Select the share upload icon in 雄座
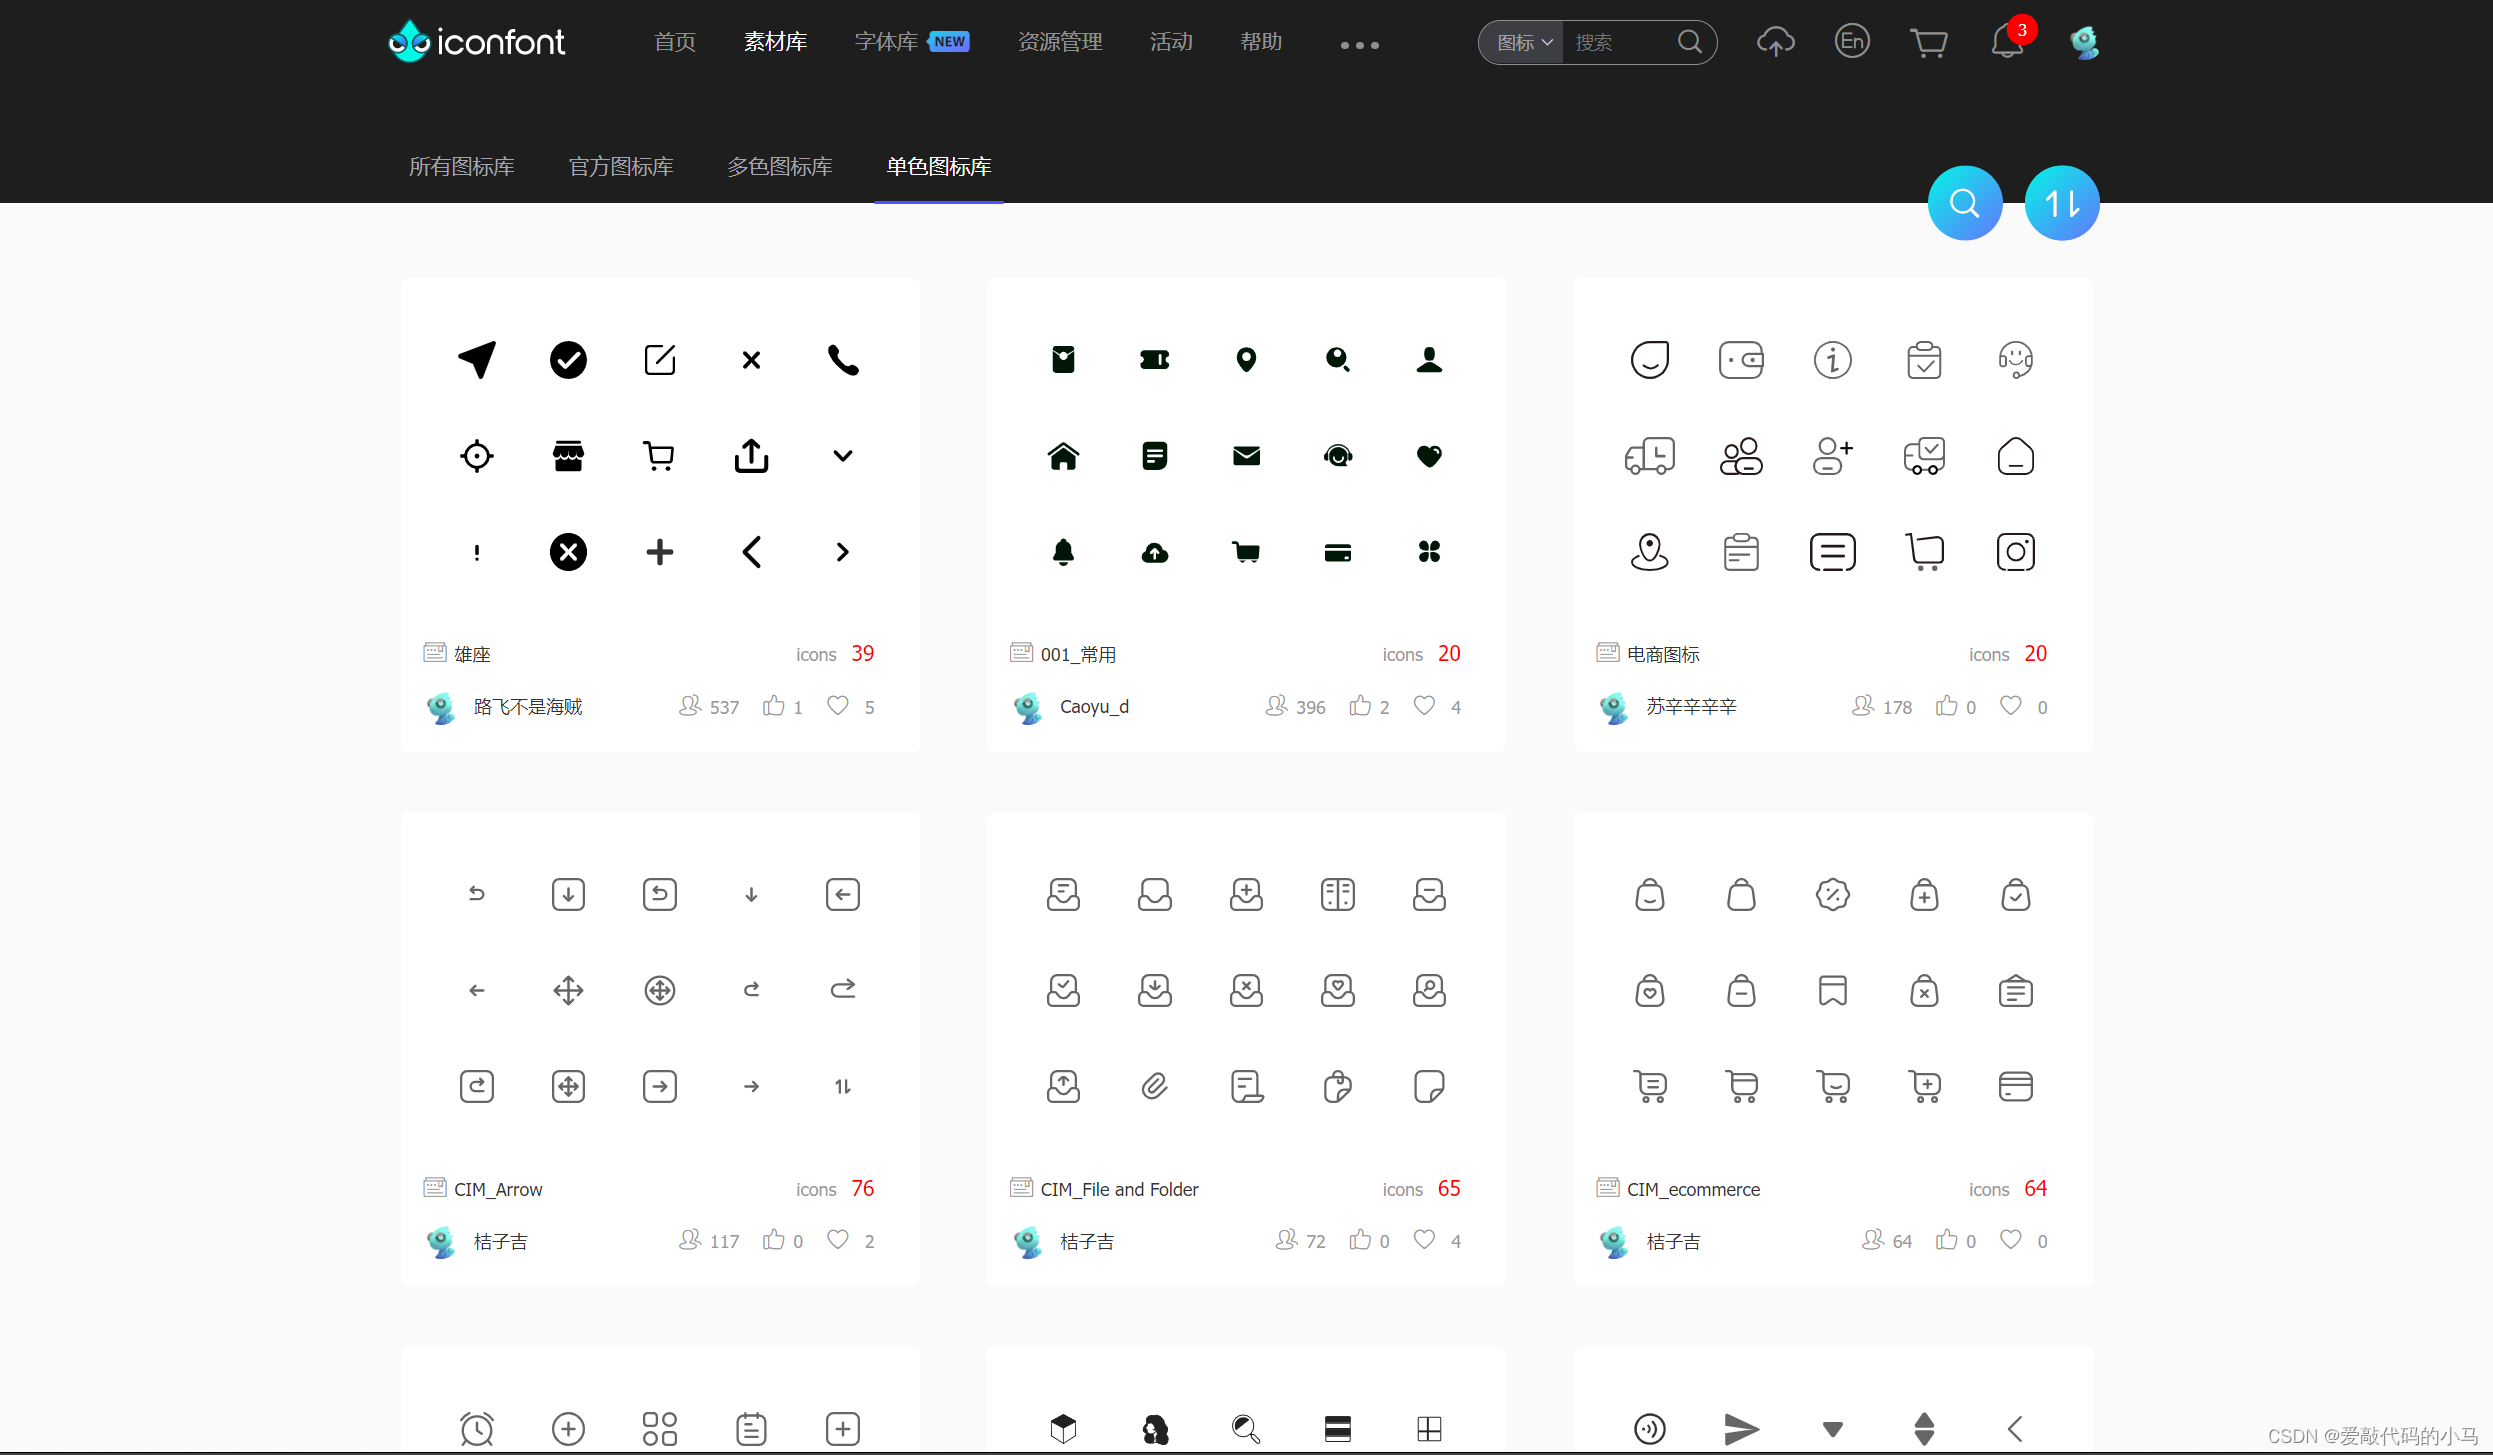The width and height of the screenshot is (2493, 1455). coord(751,455)
